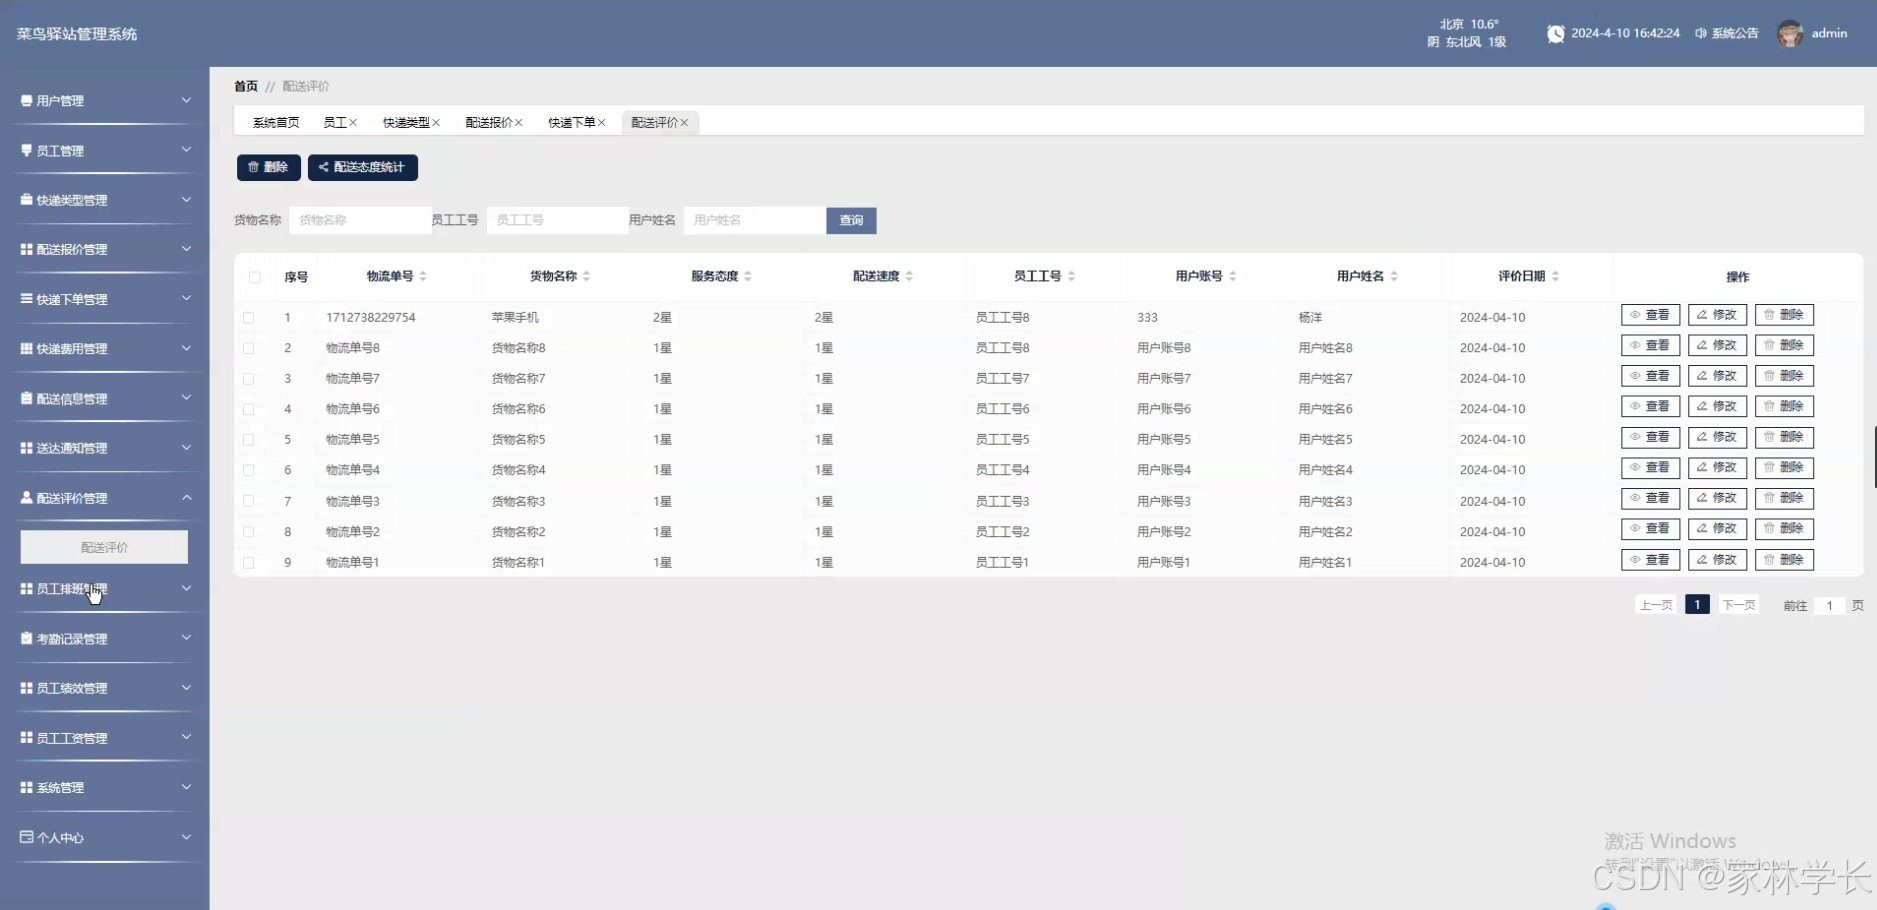
Task: Expand the 员工排班管理 menu chevron
Action: tap(186, 588)
